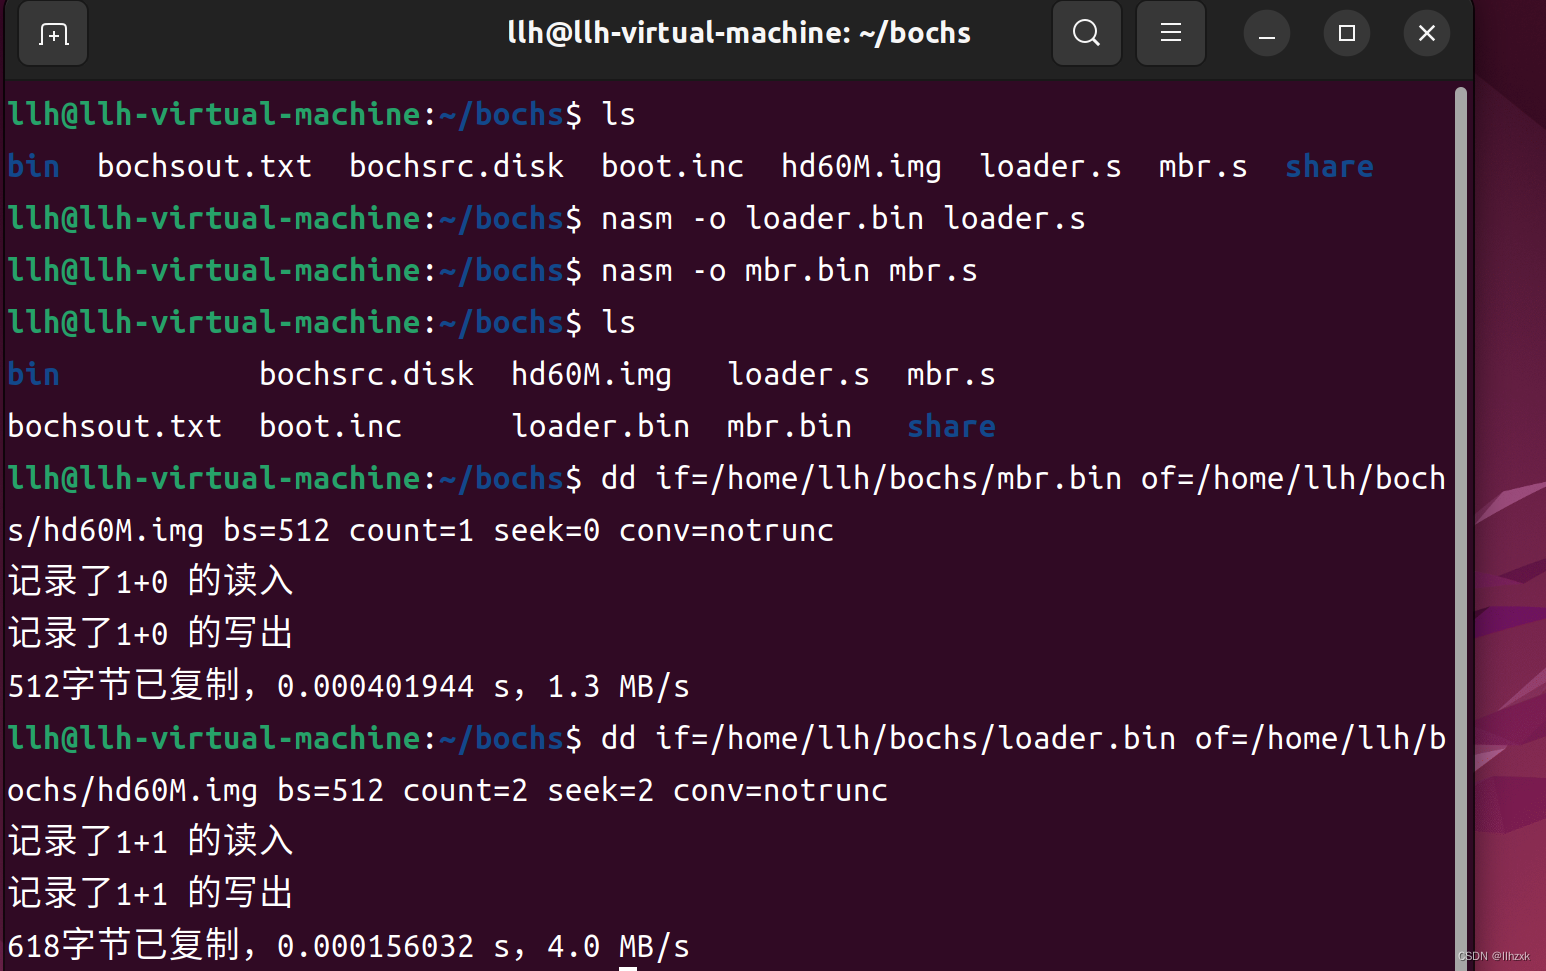
Task: Click the window title llh@llh-virtual-machine: ~/bochs
Action: [739, 33]
